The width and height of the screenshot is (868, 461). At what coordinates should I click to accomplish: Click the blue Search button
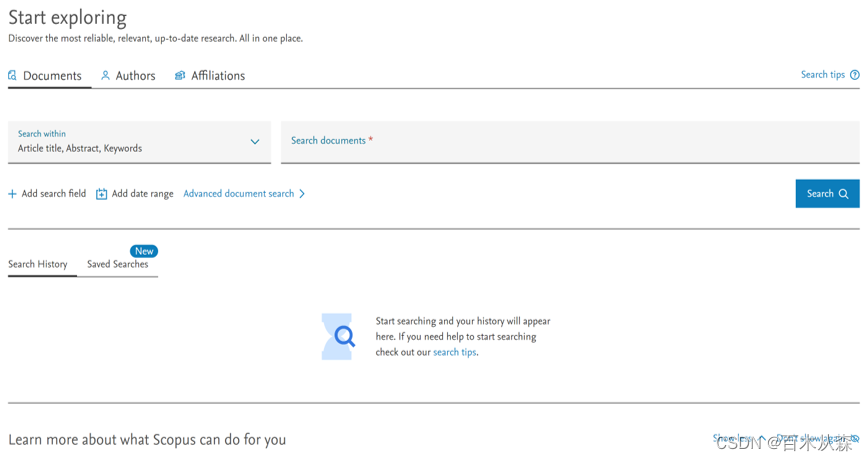point(828,194)
